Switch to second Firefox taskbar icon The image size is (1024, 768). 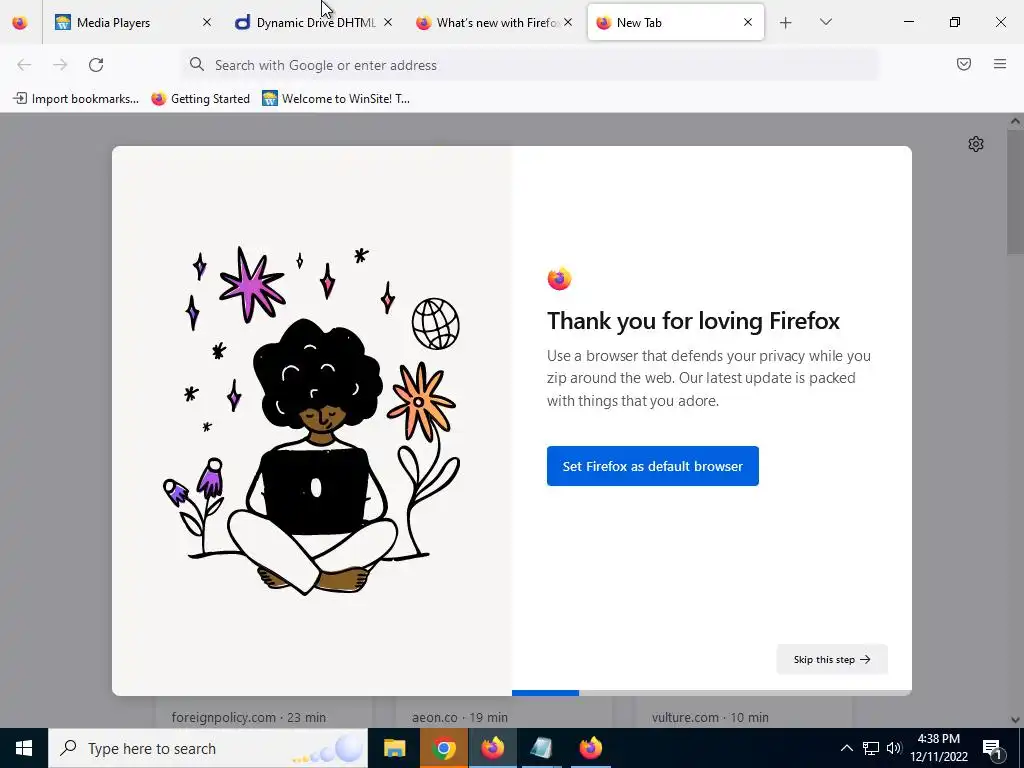click(x=590, y=748)
